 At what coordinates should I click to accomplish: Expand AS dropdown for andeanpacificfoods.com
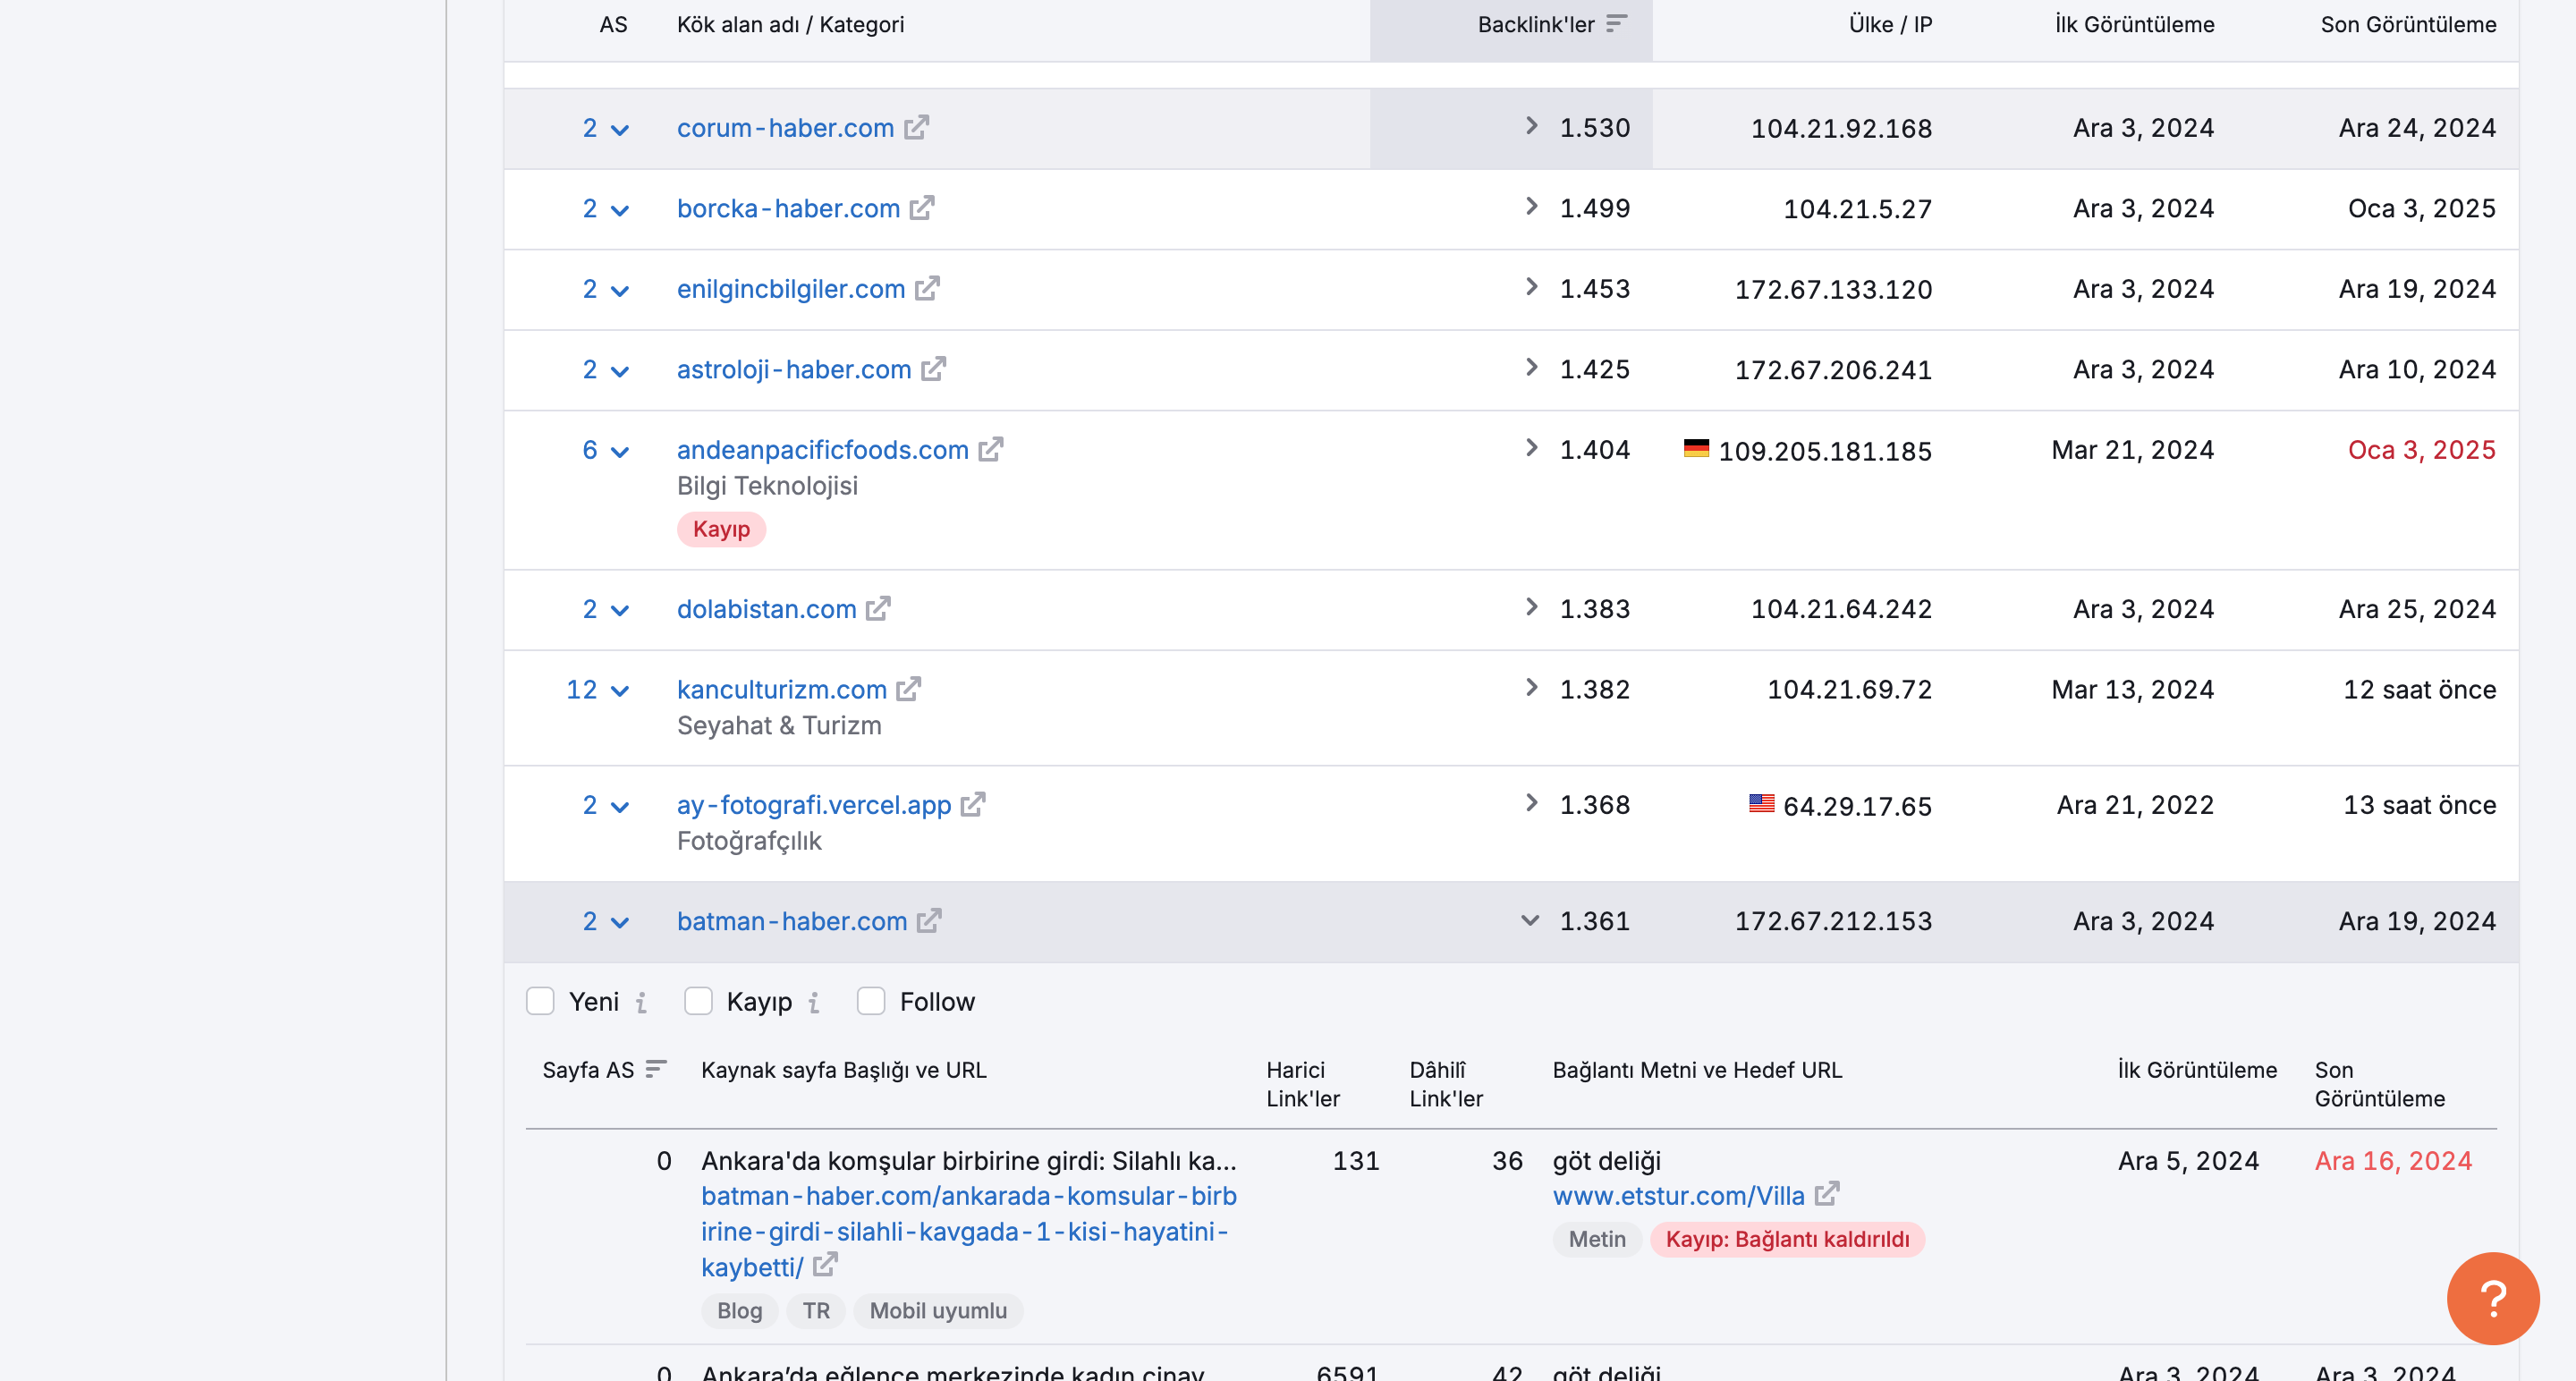point(620,452)
